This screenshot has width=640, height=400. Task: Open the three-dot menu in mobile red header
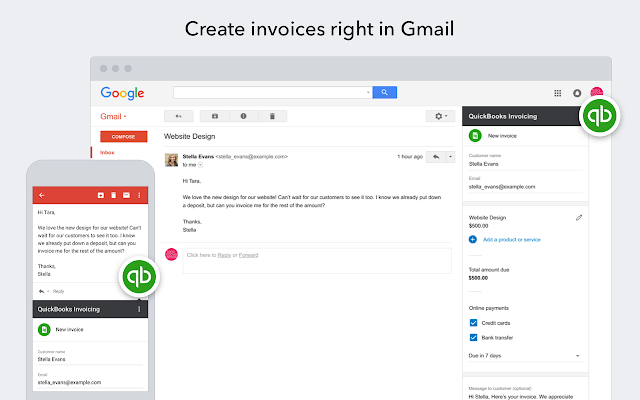[x=139, y=196]
